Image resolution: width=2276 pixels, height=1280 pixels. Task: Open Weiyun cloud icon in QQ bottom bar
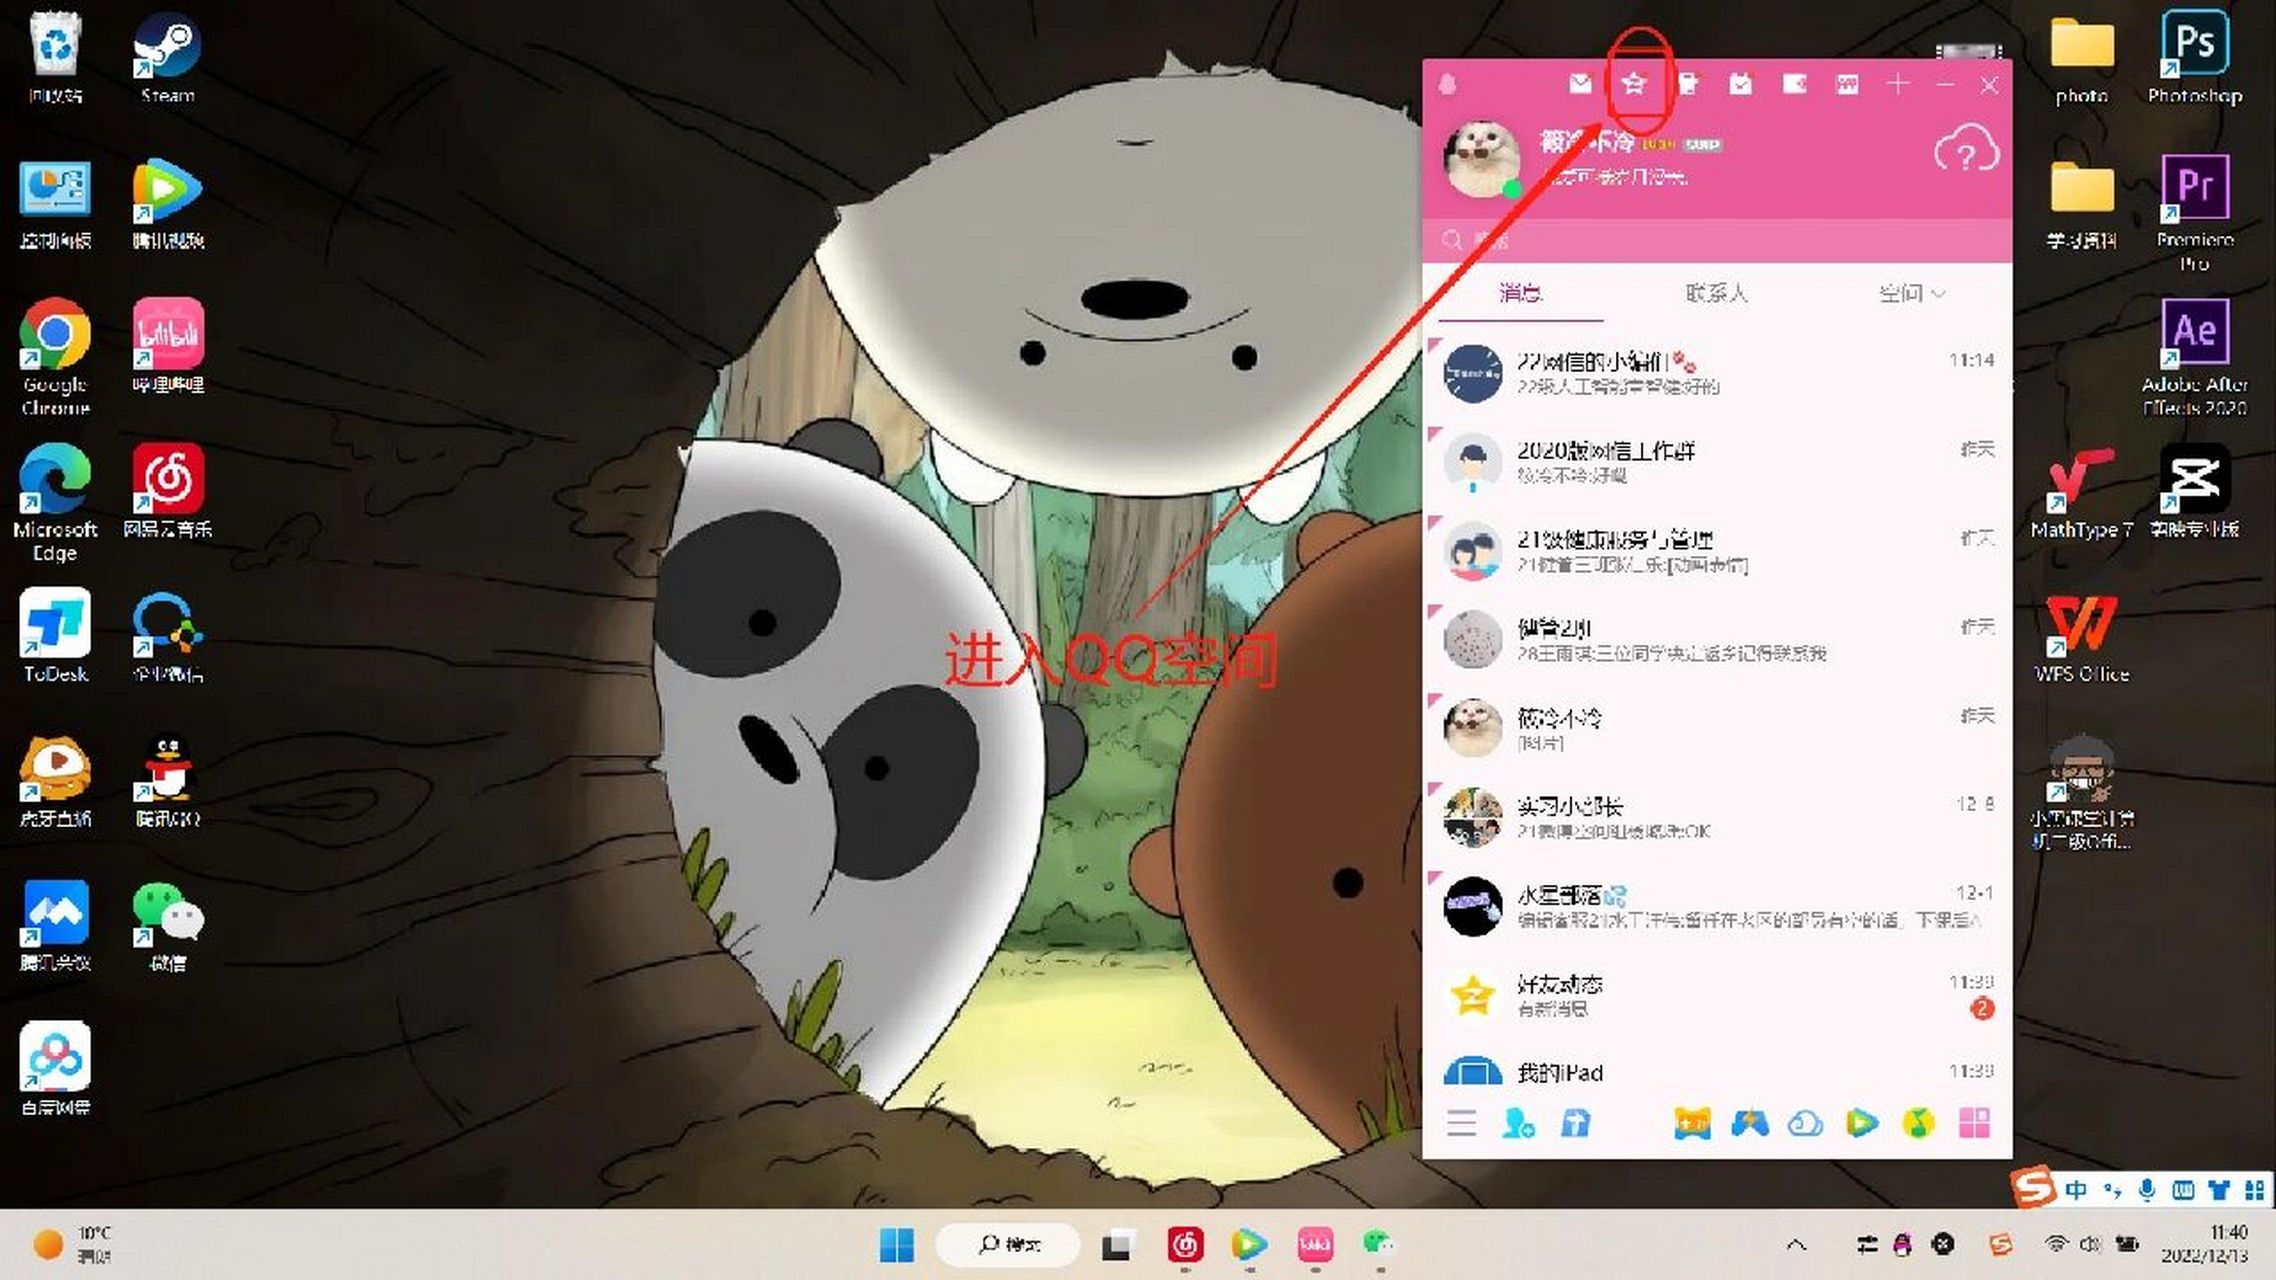[1805, 1123]
